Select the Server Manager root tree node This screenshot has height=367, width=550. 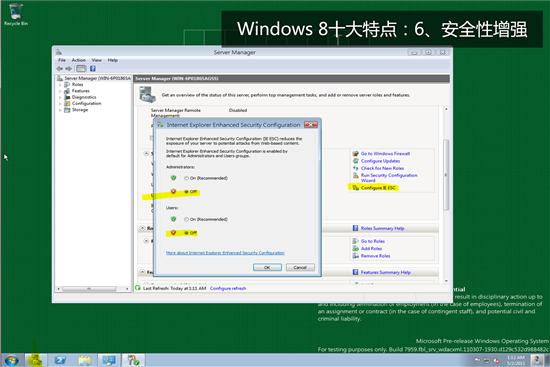pyautogui.click(x=97, y=78)
